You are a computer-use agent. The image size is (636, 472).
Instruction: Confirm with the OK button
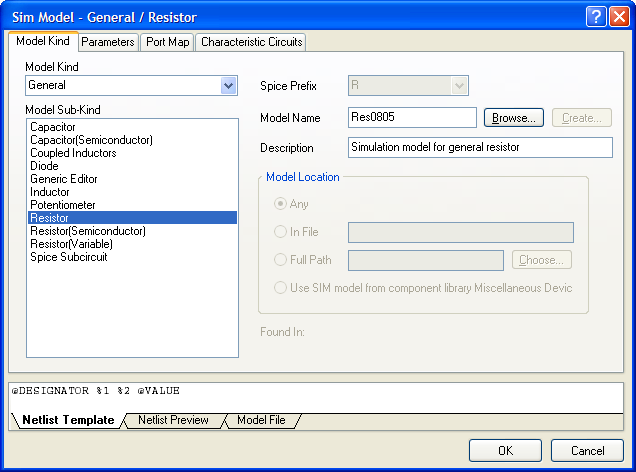505,450
